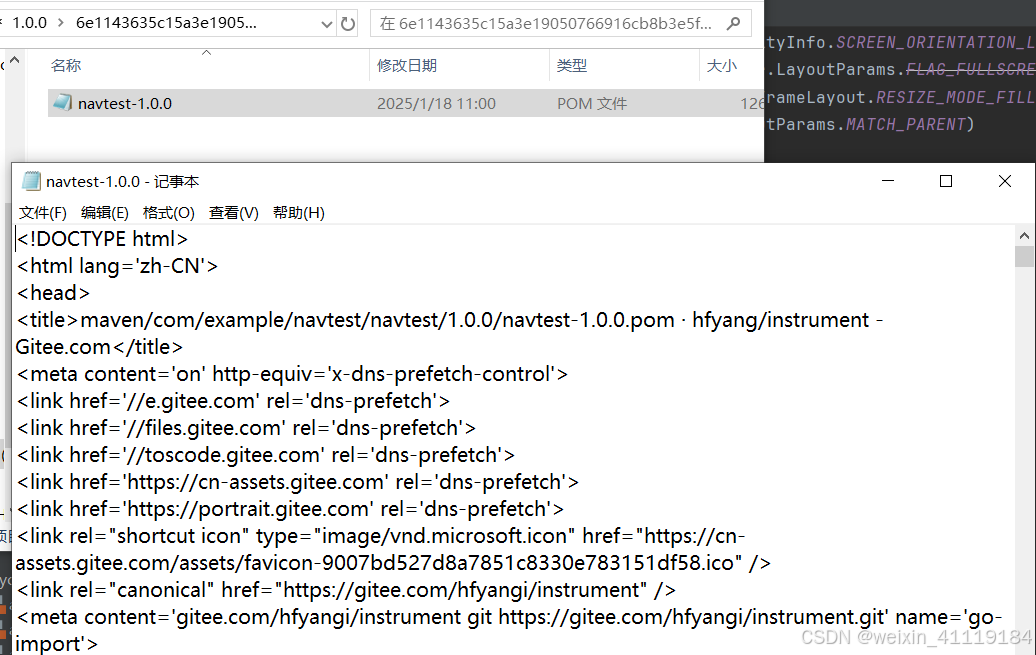The width and height of the screenshot is (1036, 655).
Task: Click the cn-assets.gitee.com dns-prefetch line
Action: (297, 482)
